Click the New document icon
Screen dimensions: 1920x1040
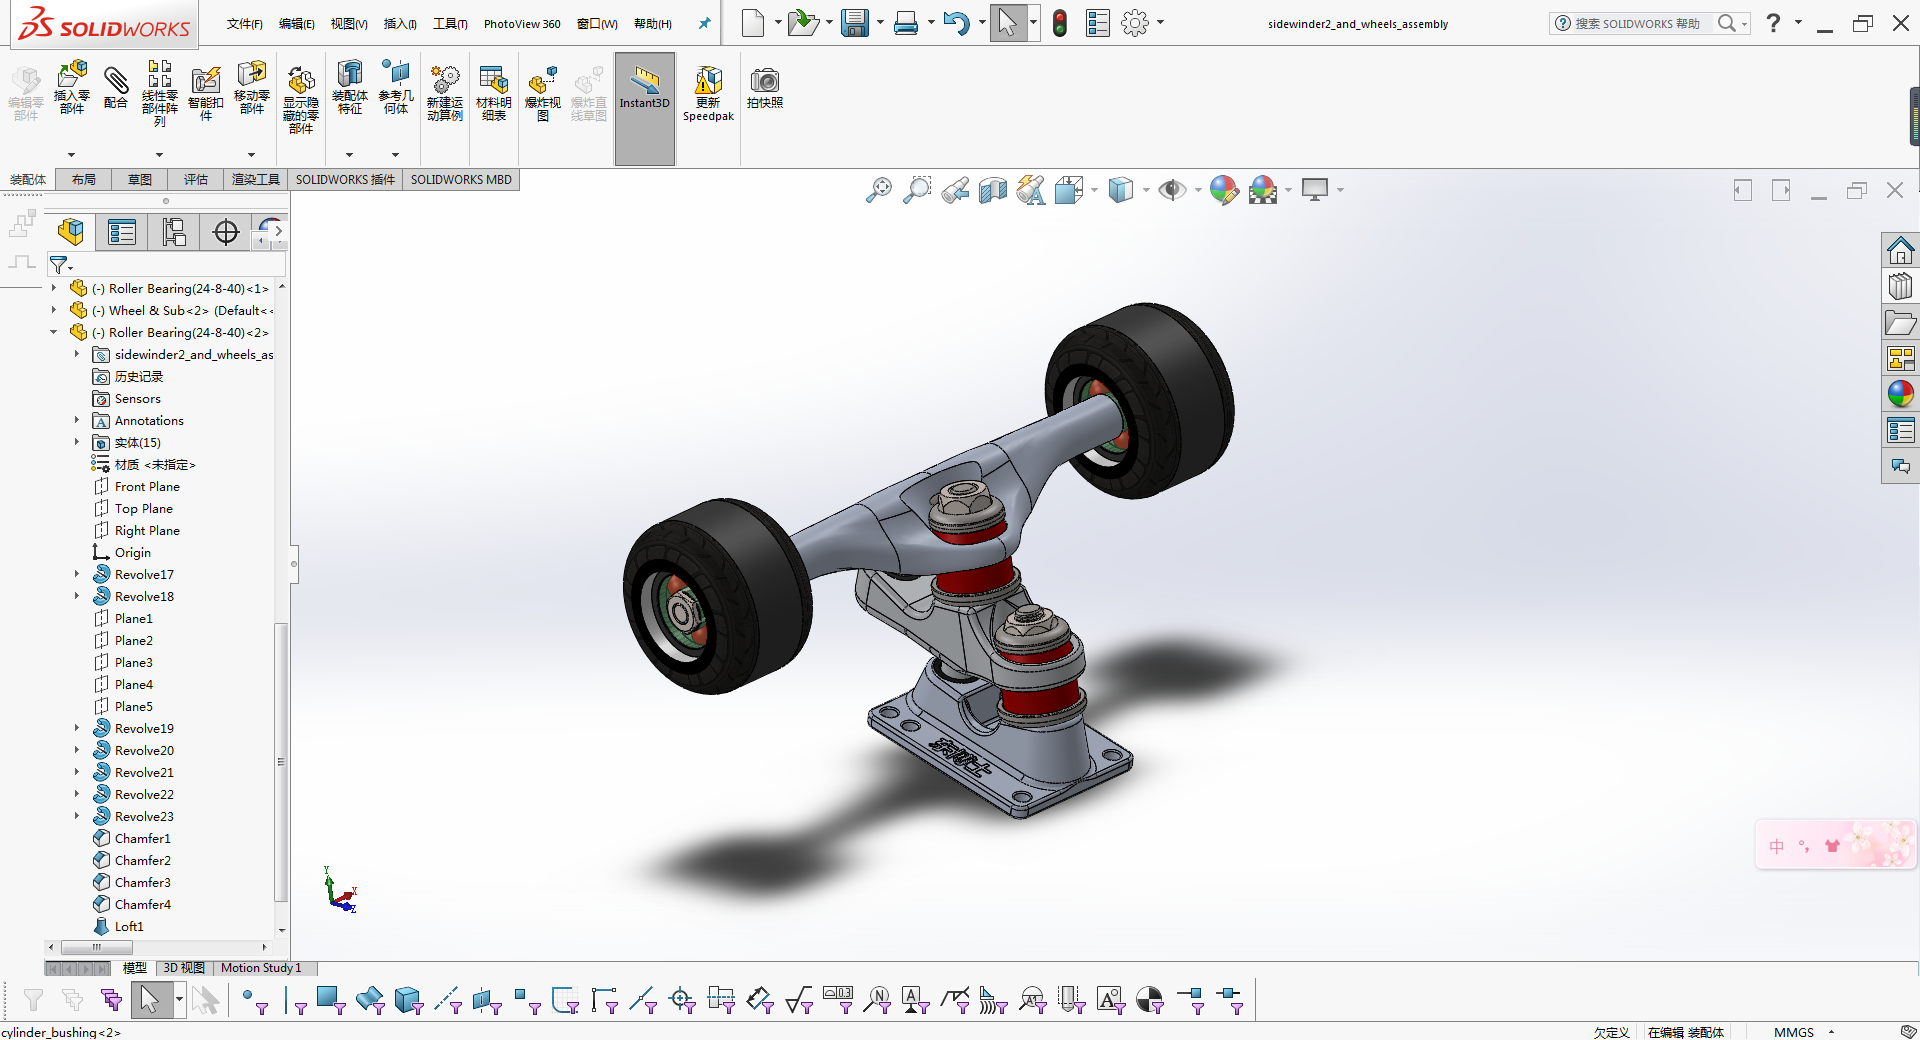(753, 23)
